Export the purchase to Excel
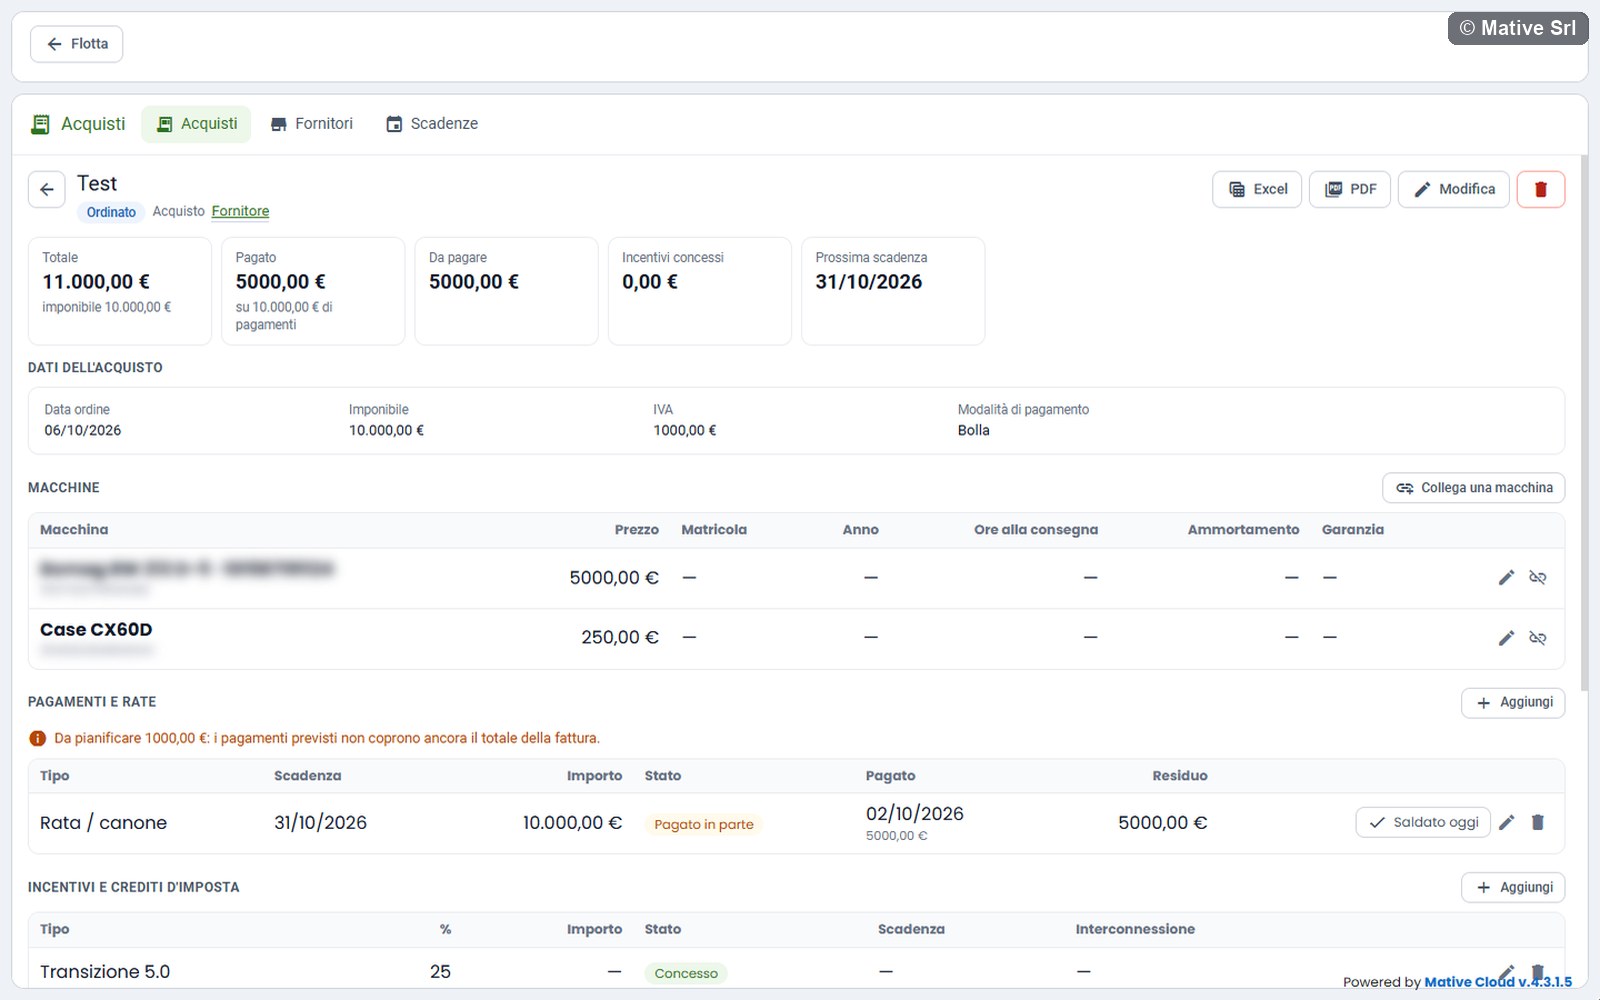This screenshot has width=1600, height=1000. pos(1257,189)
